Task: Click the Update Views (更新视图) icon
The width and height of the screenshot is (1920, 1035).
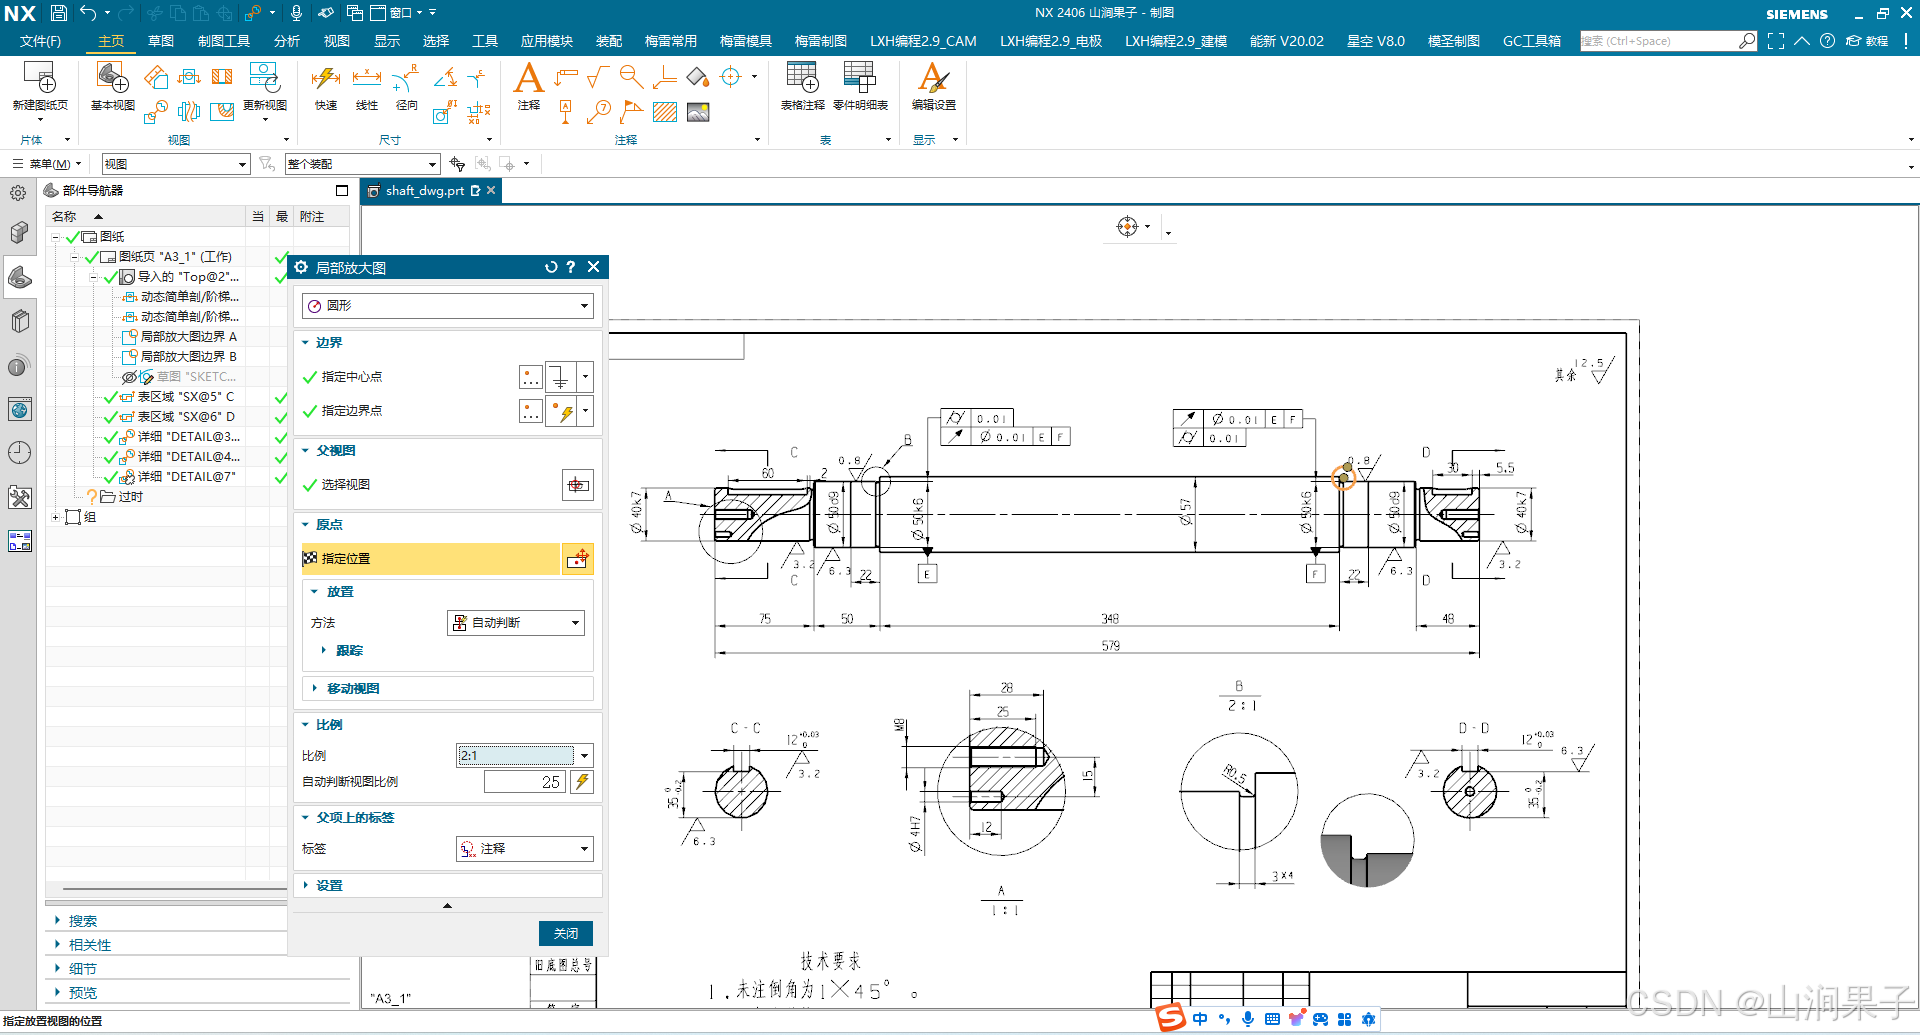Action: pyautogui.click(x=265, y=77)
